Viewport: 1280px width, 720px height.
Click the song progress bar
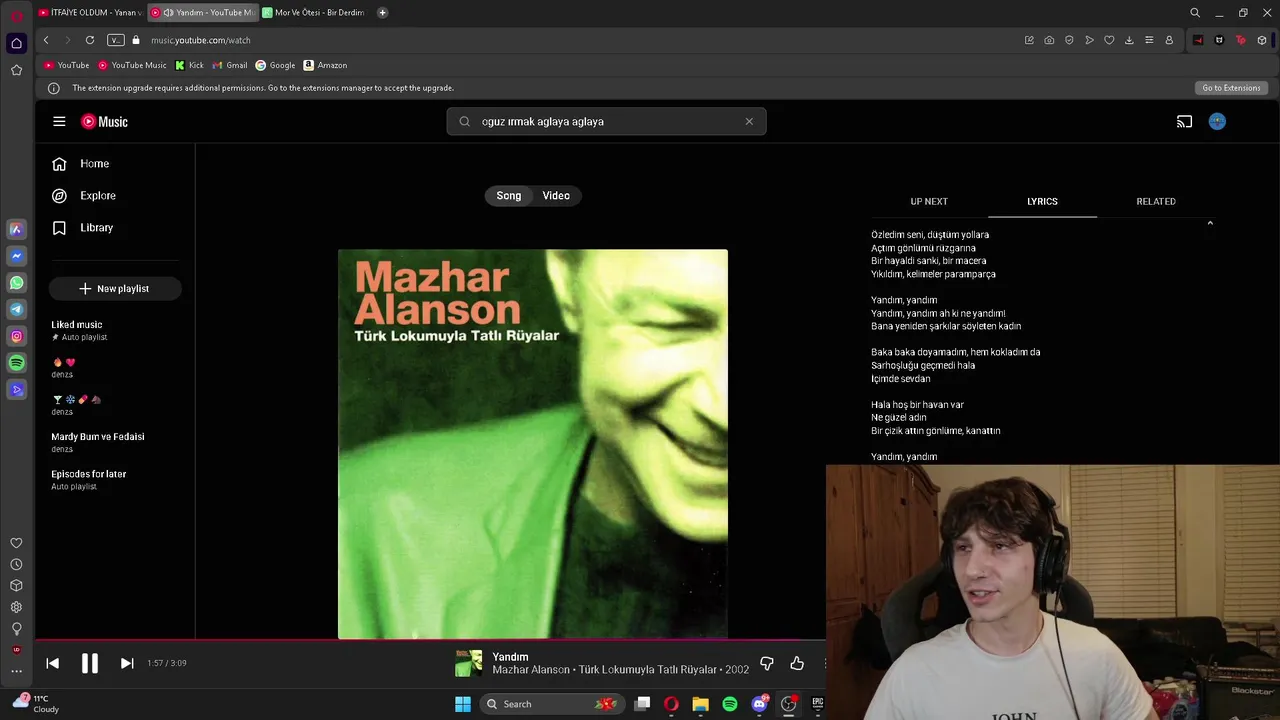pyautogui.click(x=430, y=640)
